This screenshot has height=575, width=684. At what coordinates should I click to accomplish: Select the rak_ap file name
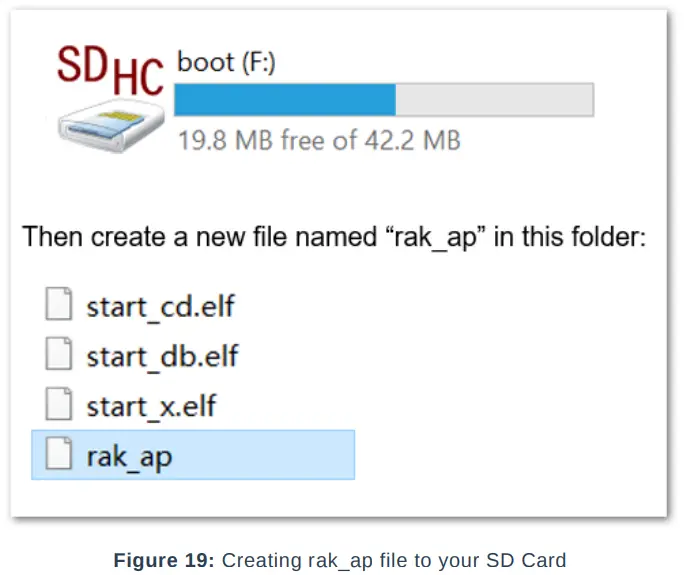pos(129,456)
